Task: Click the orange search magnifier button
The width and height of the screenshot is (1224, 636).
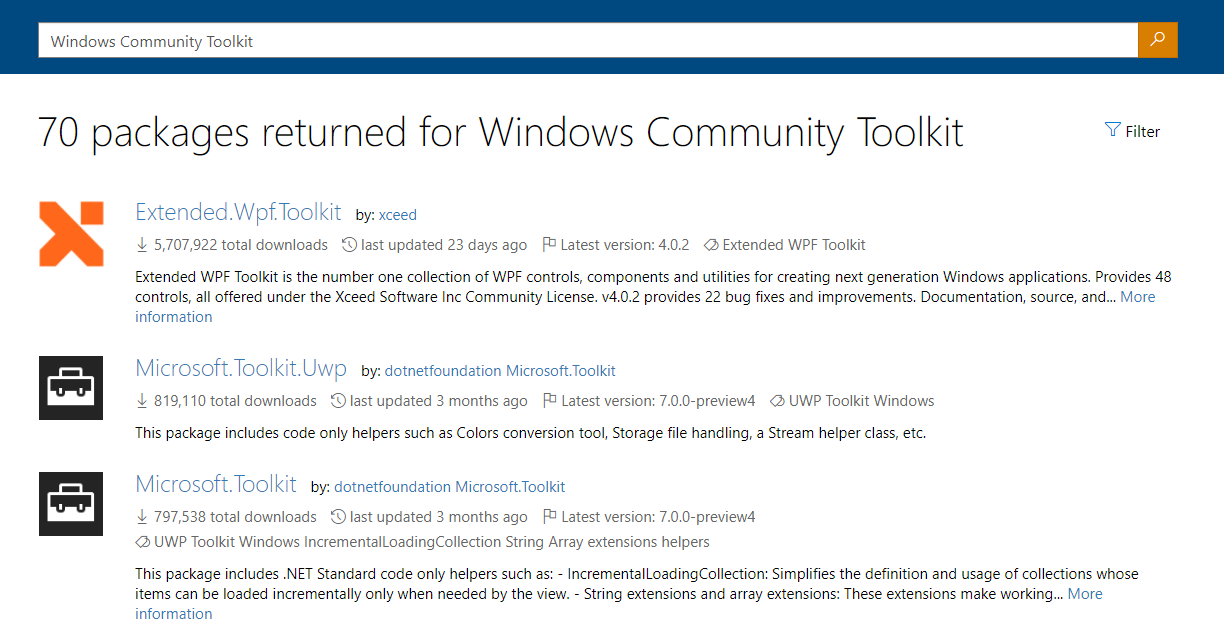Action: [1157, 40]
